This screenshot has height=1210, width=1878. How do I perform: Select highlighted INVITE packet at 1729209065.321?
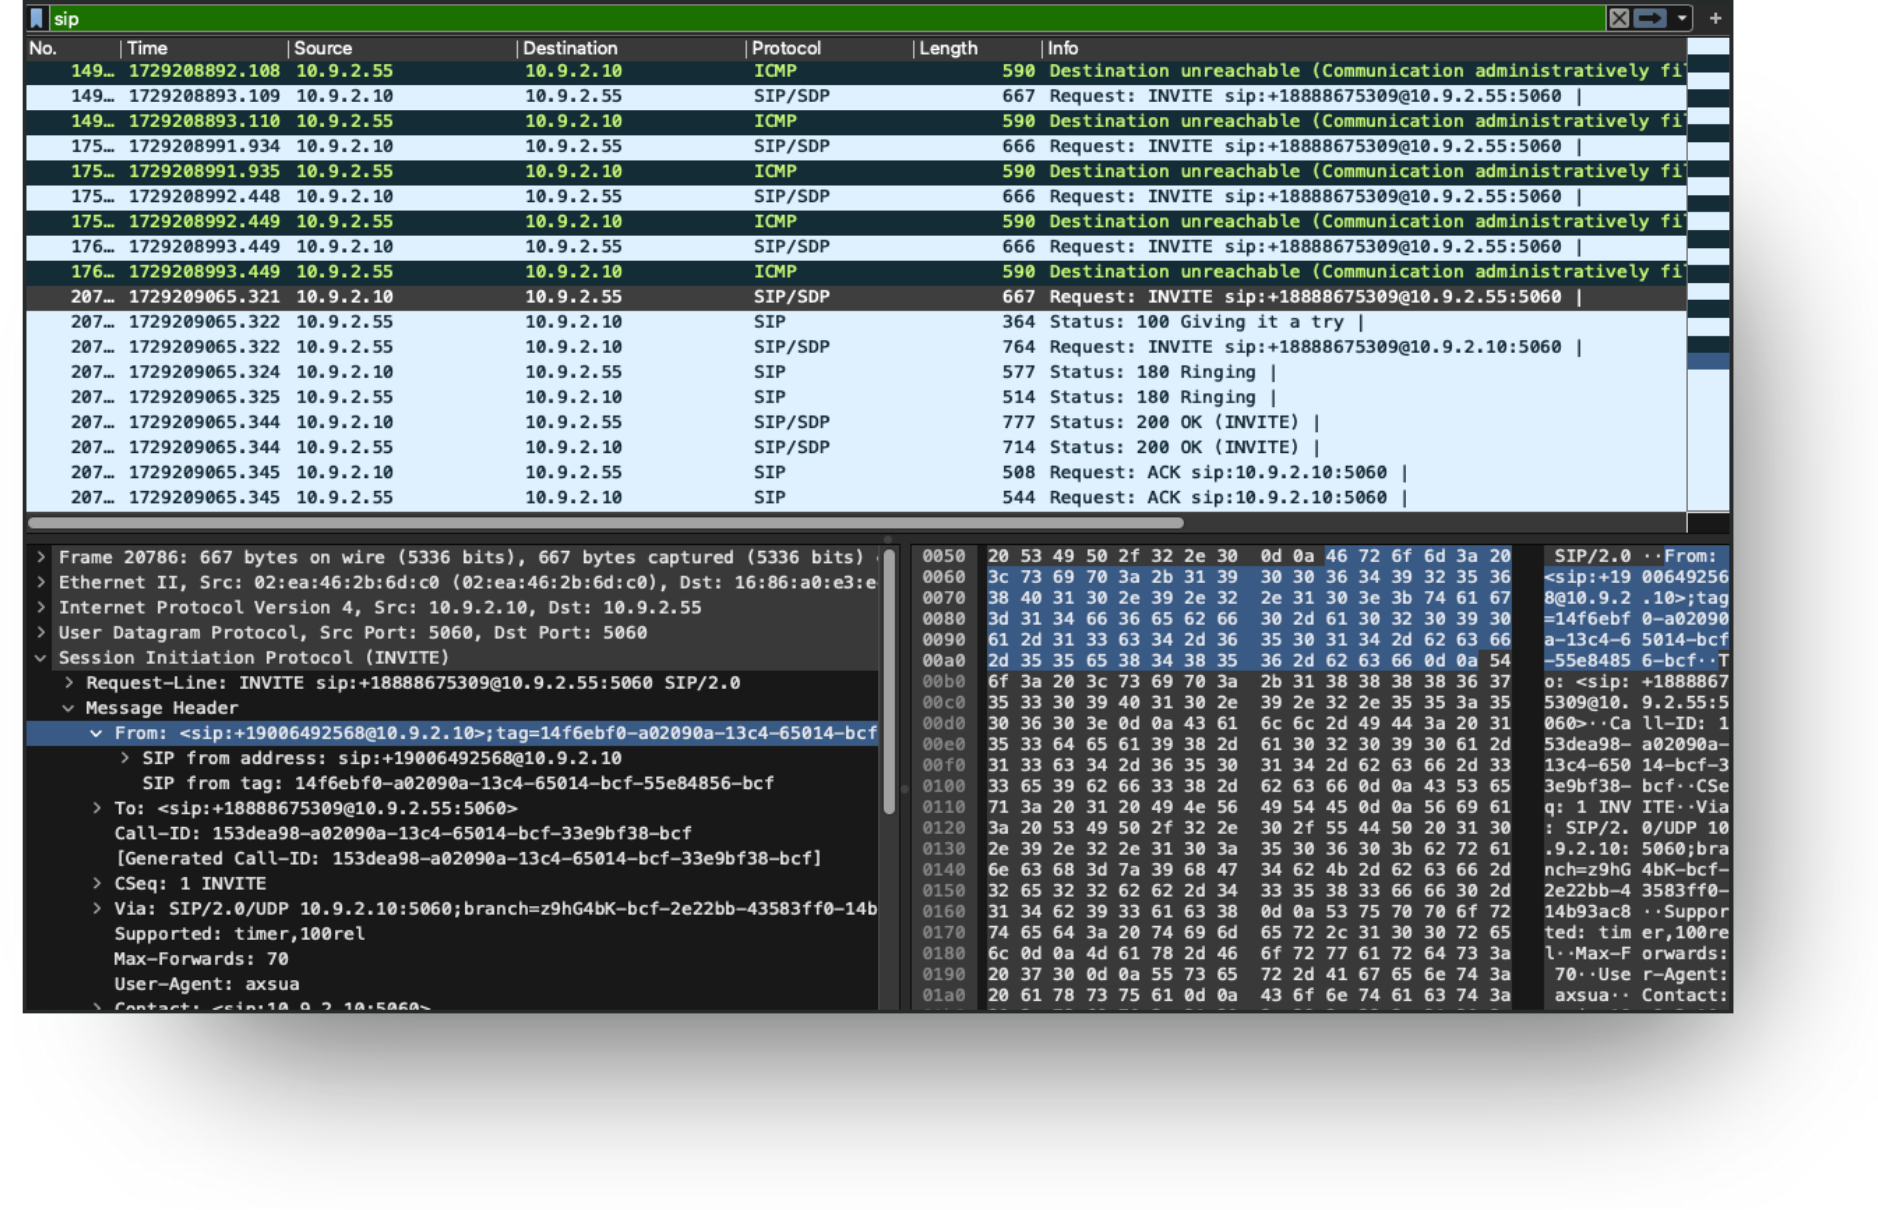[855, 297]
